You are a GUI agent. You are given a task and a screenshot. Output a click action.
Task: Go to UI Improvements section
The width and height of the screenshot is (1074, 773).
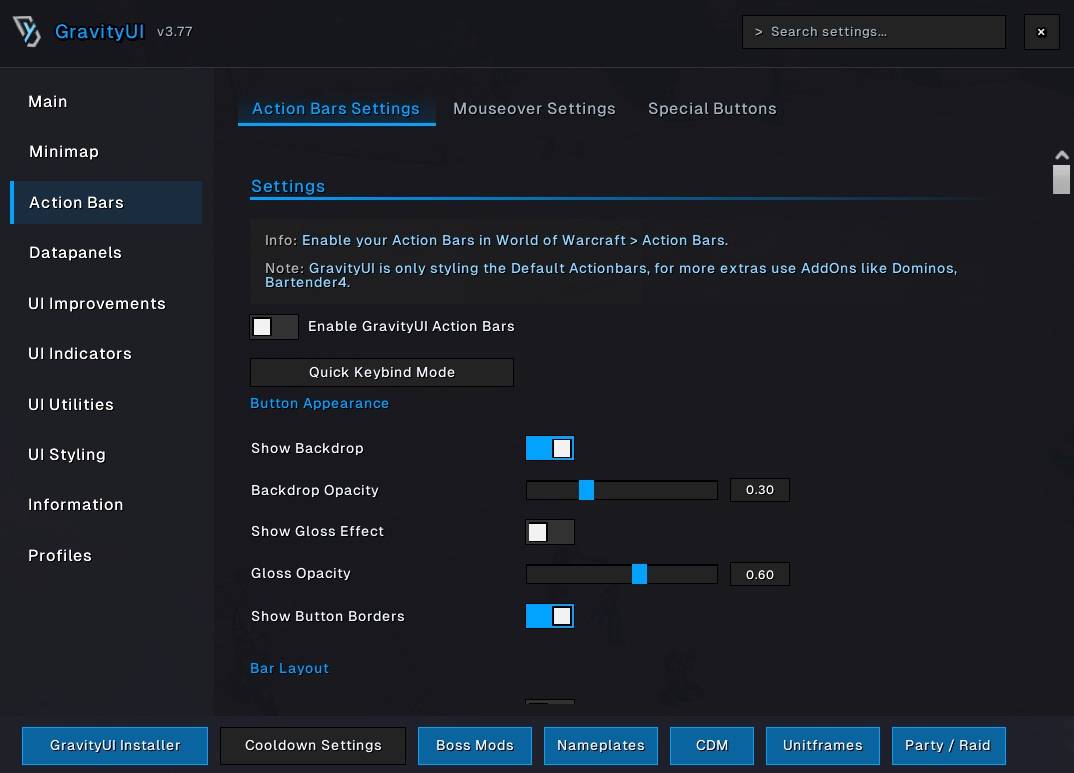pyautogui.click(x=97, y=303)
